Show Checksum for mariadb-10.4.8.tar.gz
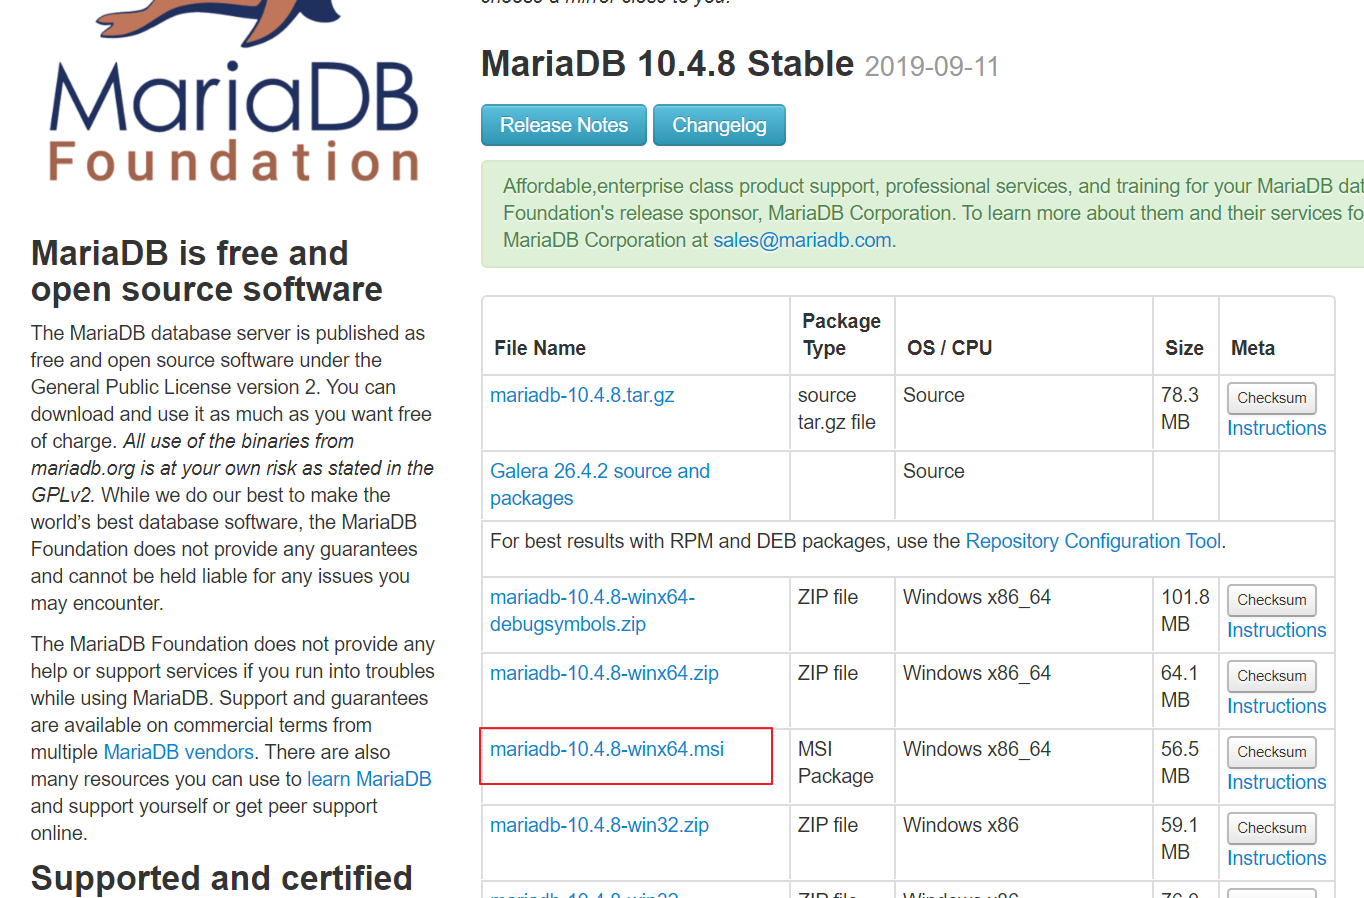The image size is (1364, 898). coord(1272,398)
